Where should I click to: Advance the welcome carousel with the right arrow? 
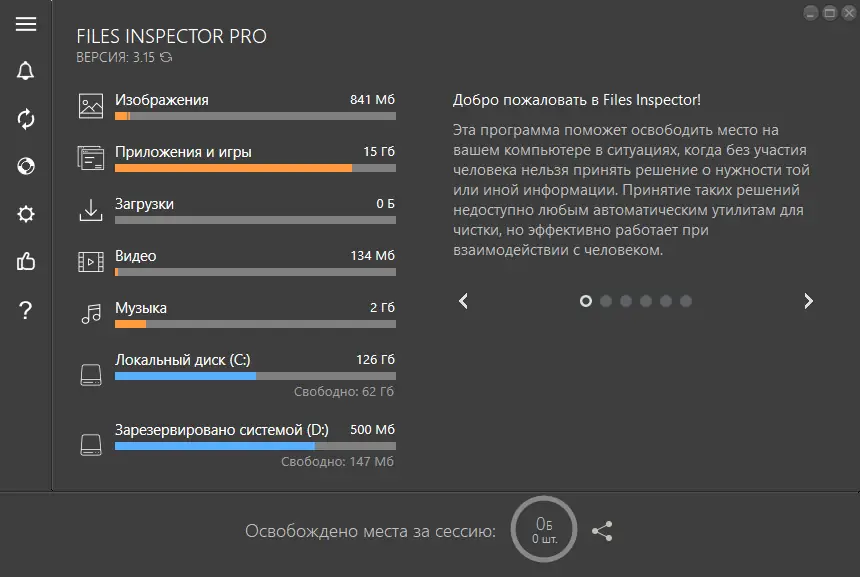(809, 300)
